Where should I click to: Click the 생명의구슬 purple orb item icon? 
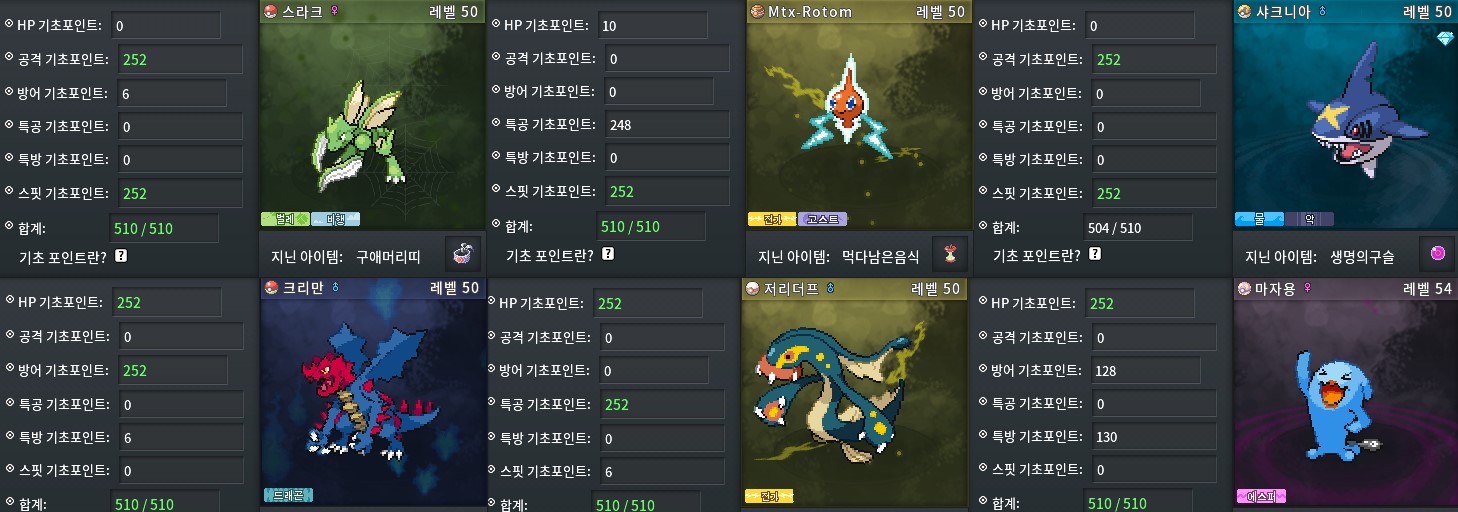(x=1437, y=255)
